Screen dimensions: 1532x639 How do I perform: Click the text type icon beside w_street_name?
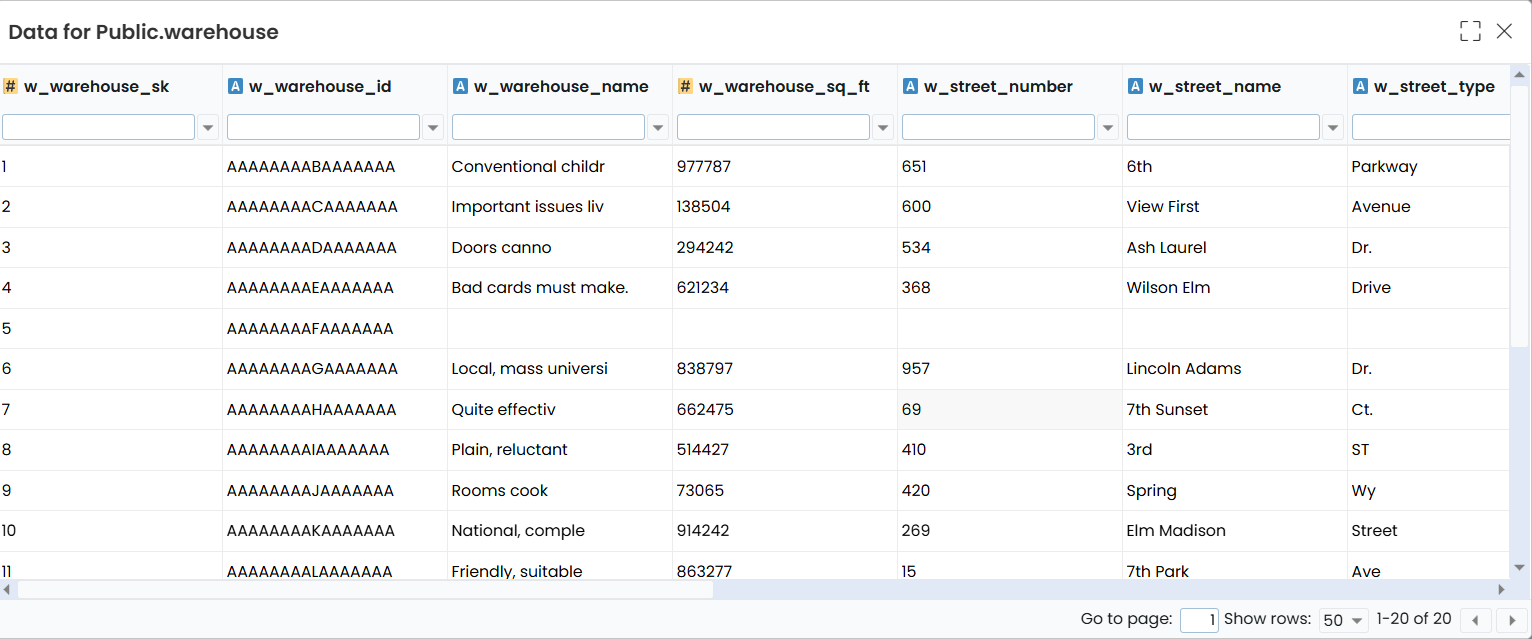[x=1135, y=86]
